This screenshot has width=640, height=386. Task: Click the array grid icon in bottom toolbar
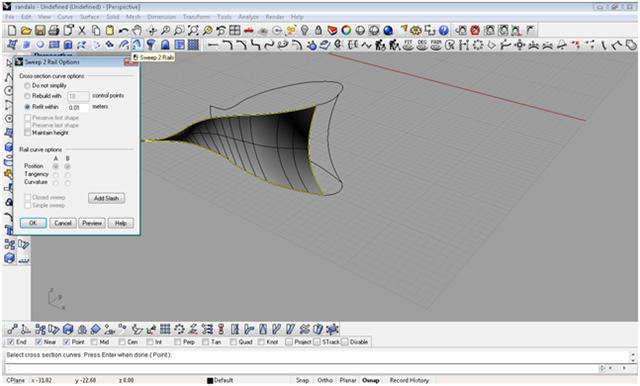tap(165, 329)
